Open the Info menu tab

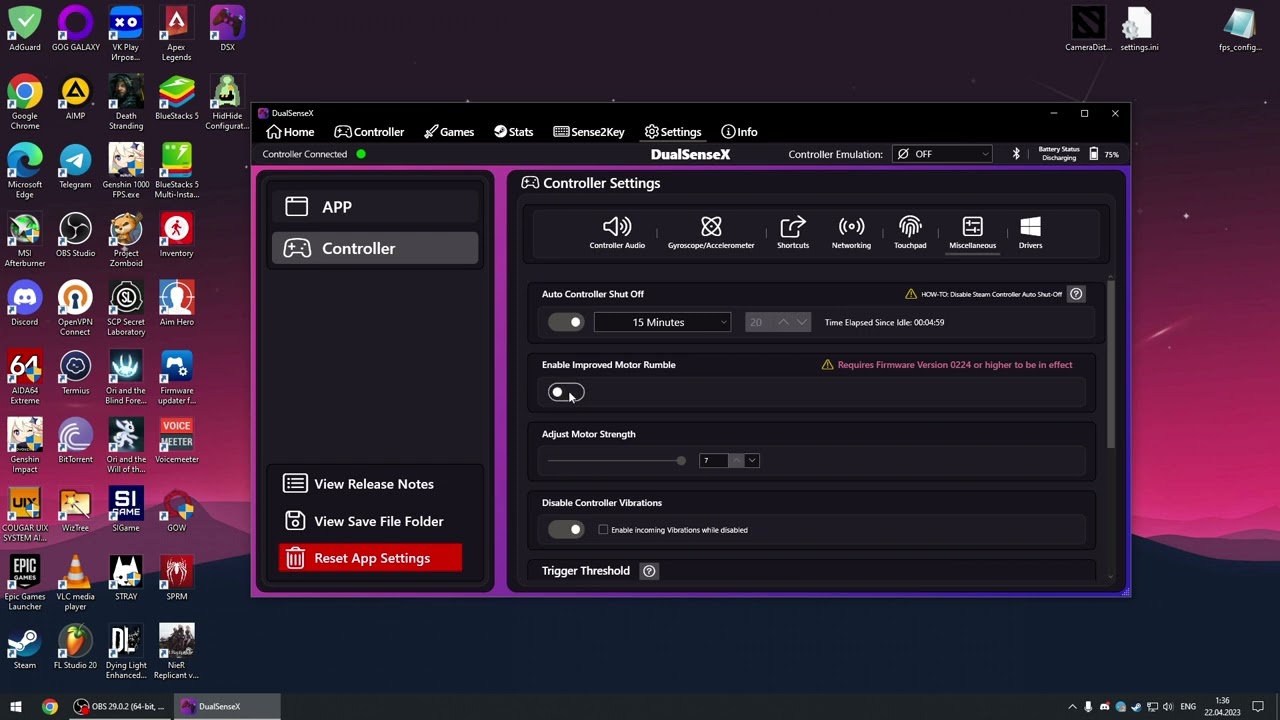pyautogui.click(x=739, y=132)
